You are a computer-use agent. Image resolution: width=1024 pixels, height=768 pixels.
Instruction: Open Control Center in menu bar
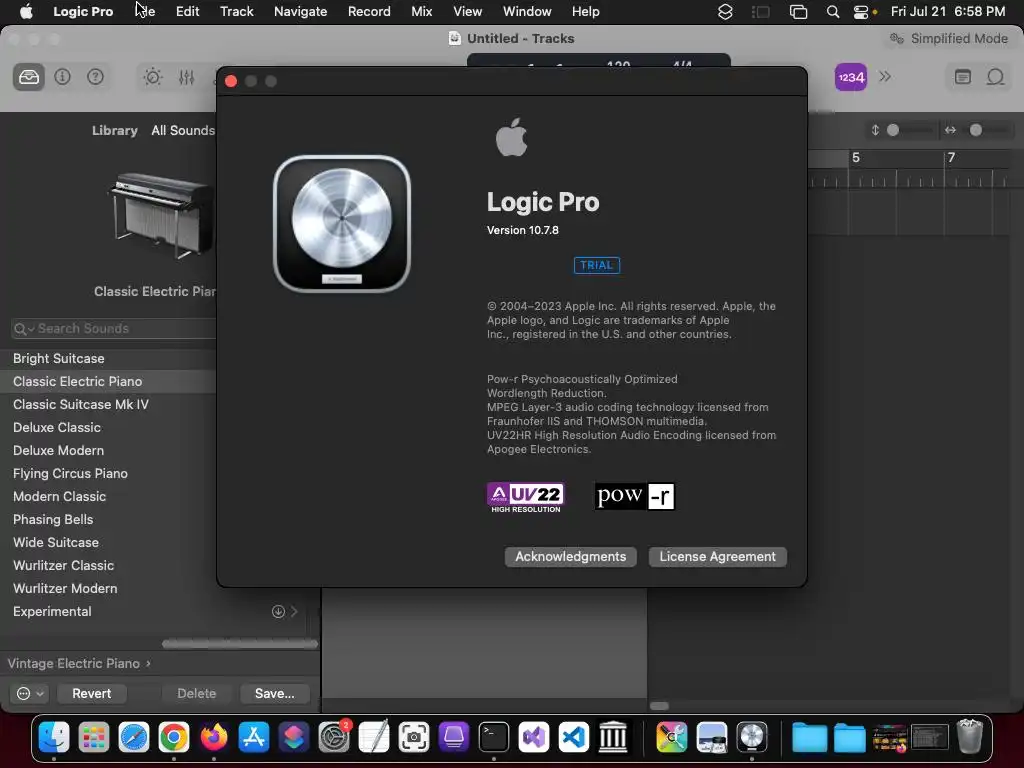point(861,12)
